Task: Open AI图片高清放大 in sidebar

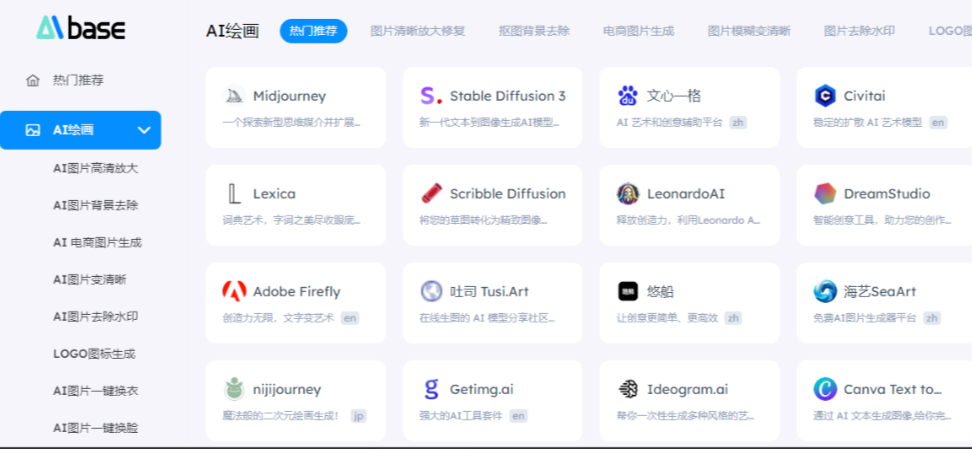Action: (95, 168)
